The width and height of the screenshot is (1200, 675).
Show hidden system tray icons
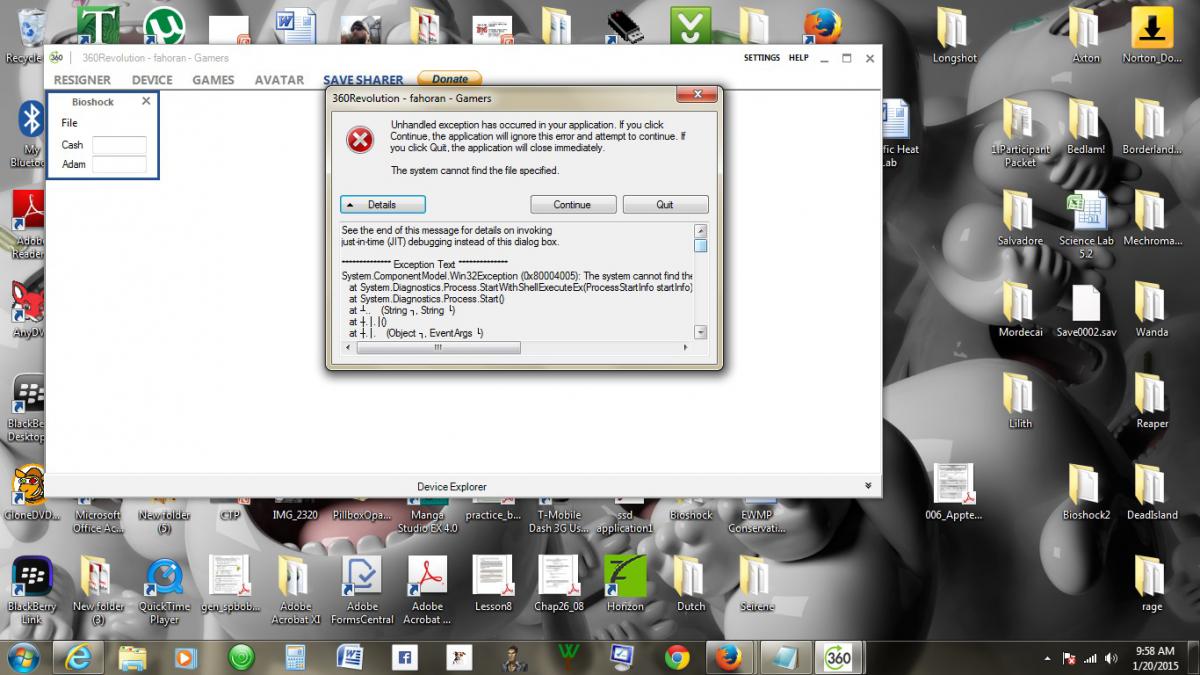click(1047, 658)
